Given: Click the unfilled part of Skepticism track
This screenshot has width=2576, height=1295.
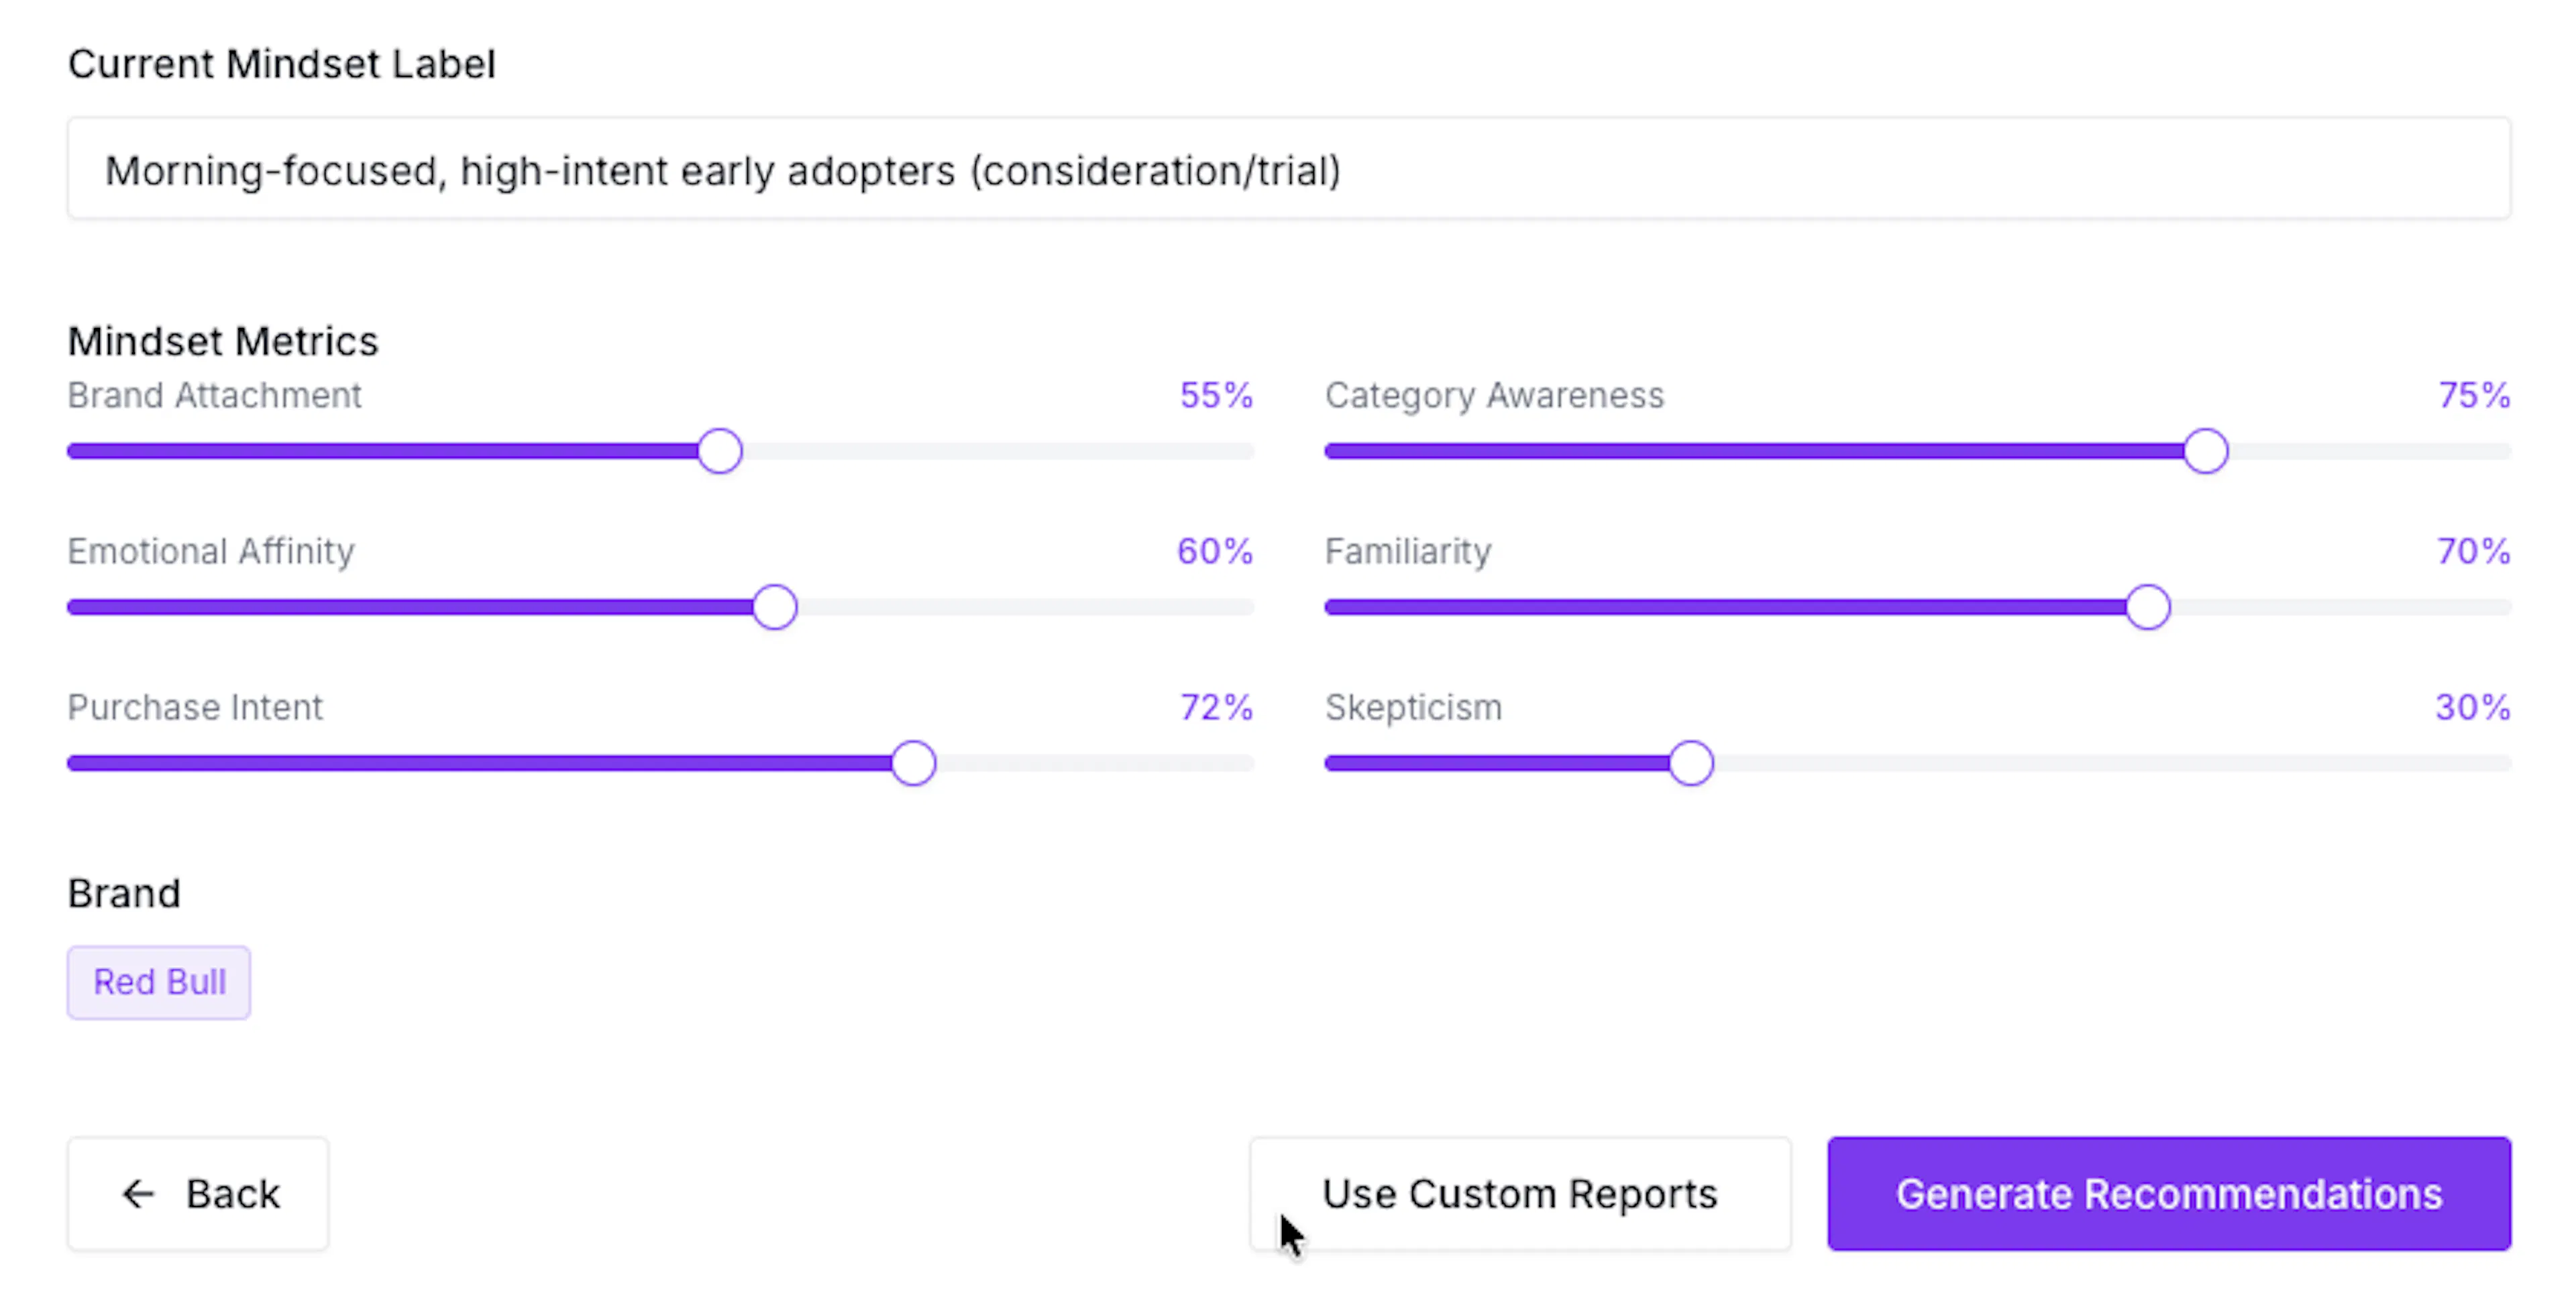Looking at the screenshot, I should (x=2112, y=763).
